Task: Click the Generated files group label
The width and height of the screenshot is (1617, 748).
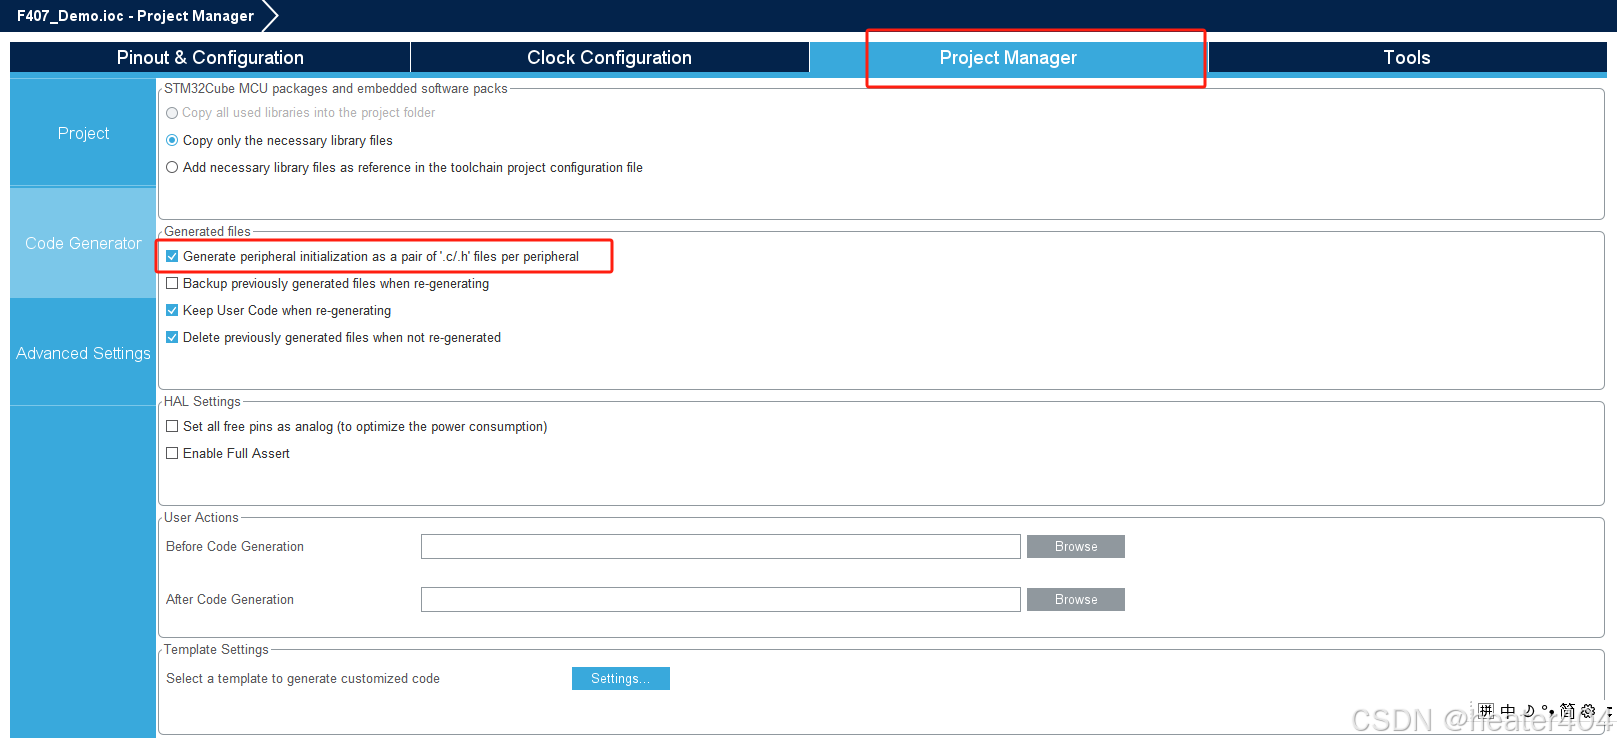Action: [x=207, y=232]
